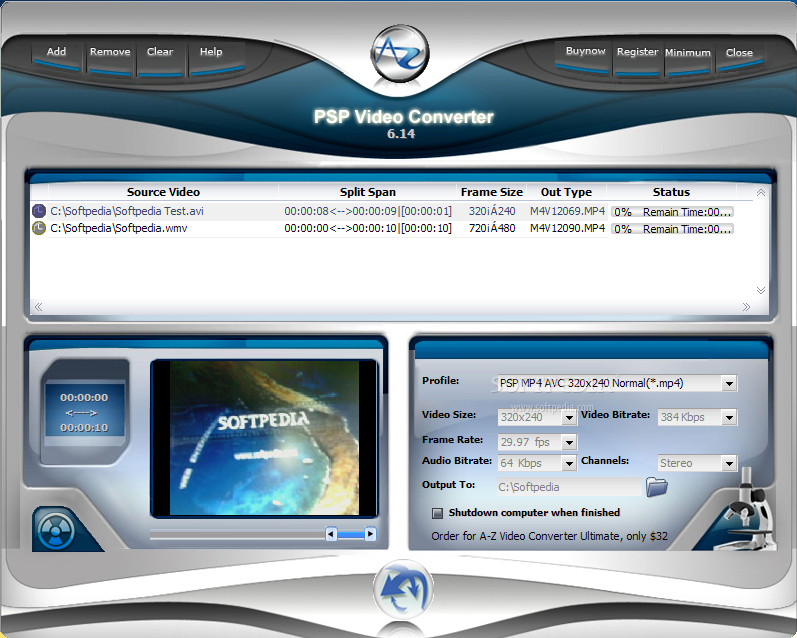
Task: Enable Shutdown computer when finished
Action: (437, 513)
